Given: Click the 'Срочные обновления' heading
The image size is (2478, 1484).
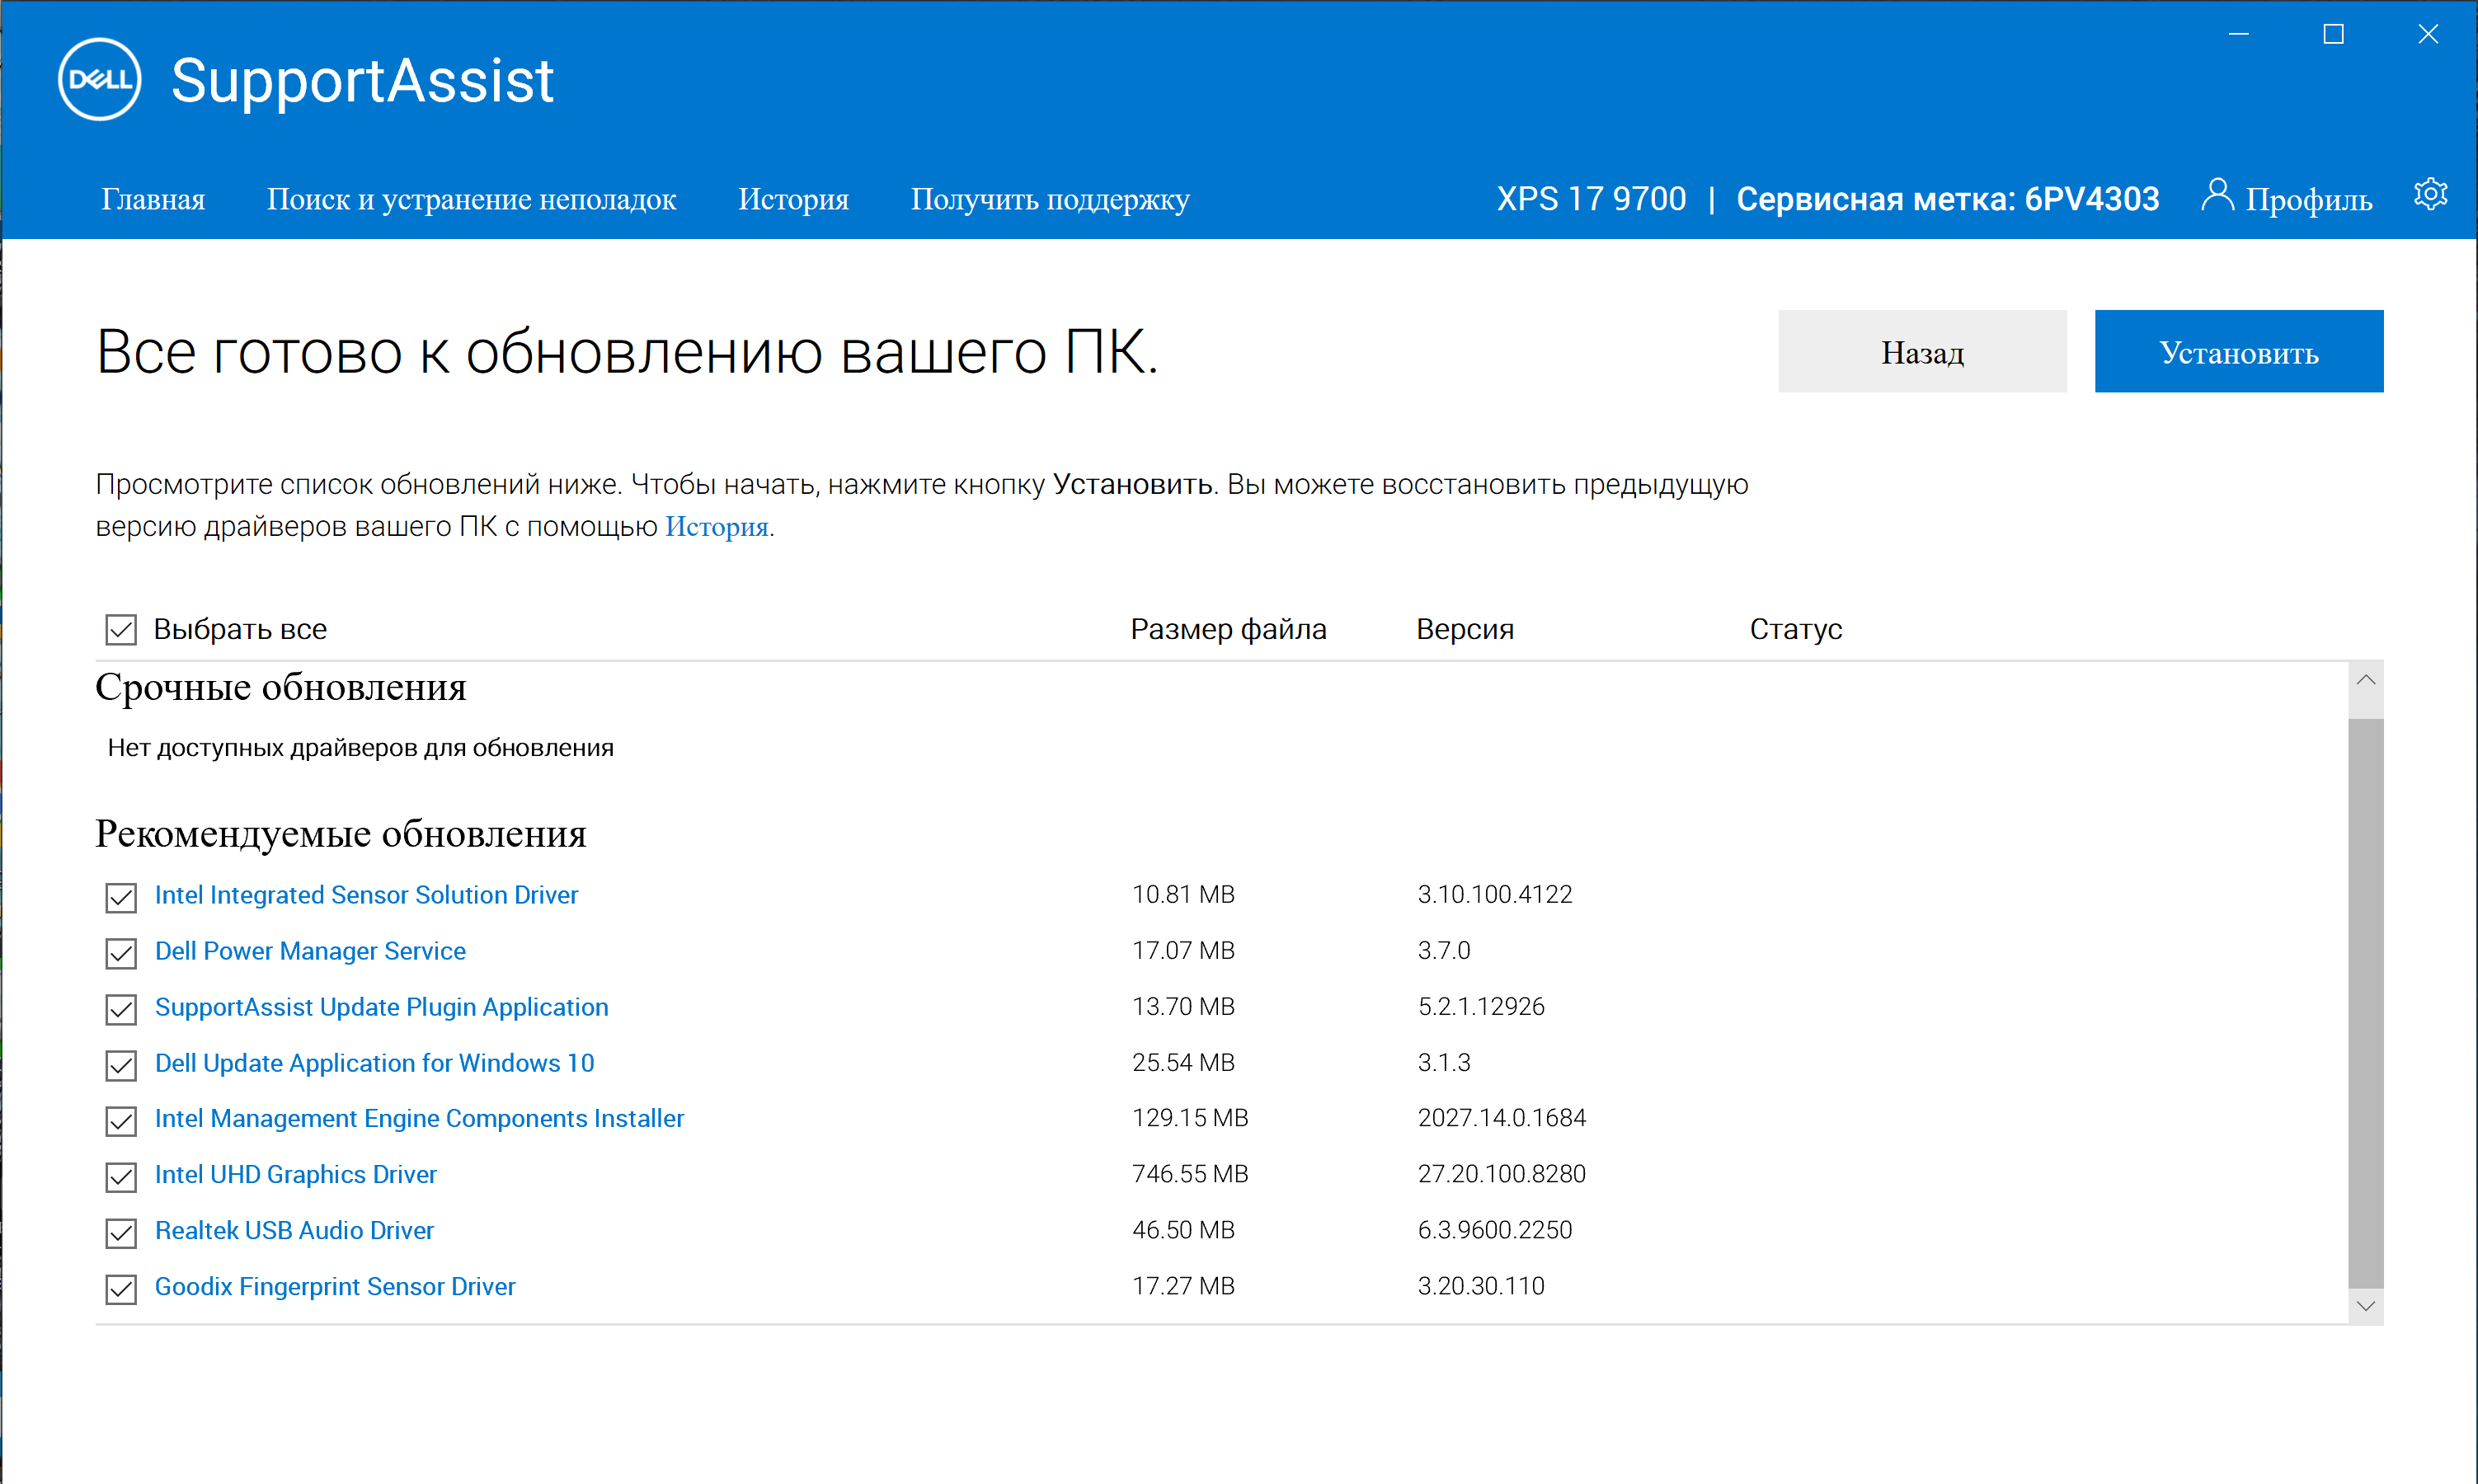Looking at the screenshot, I should click(281, 687).
